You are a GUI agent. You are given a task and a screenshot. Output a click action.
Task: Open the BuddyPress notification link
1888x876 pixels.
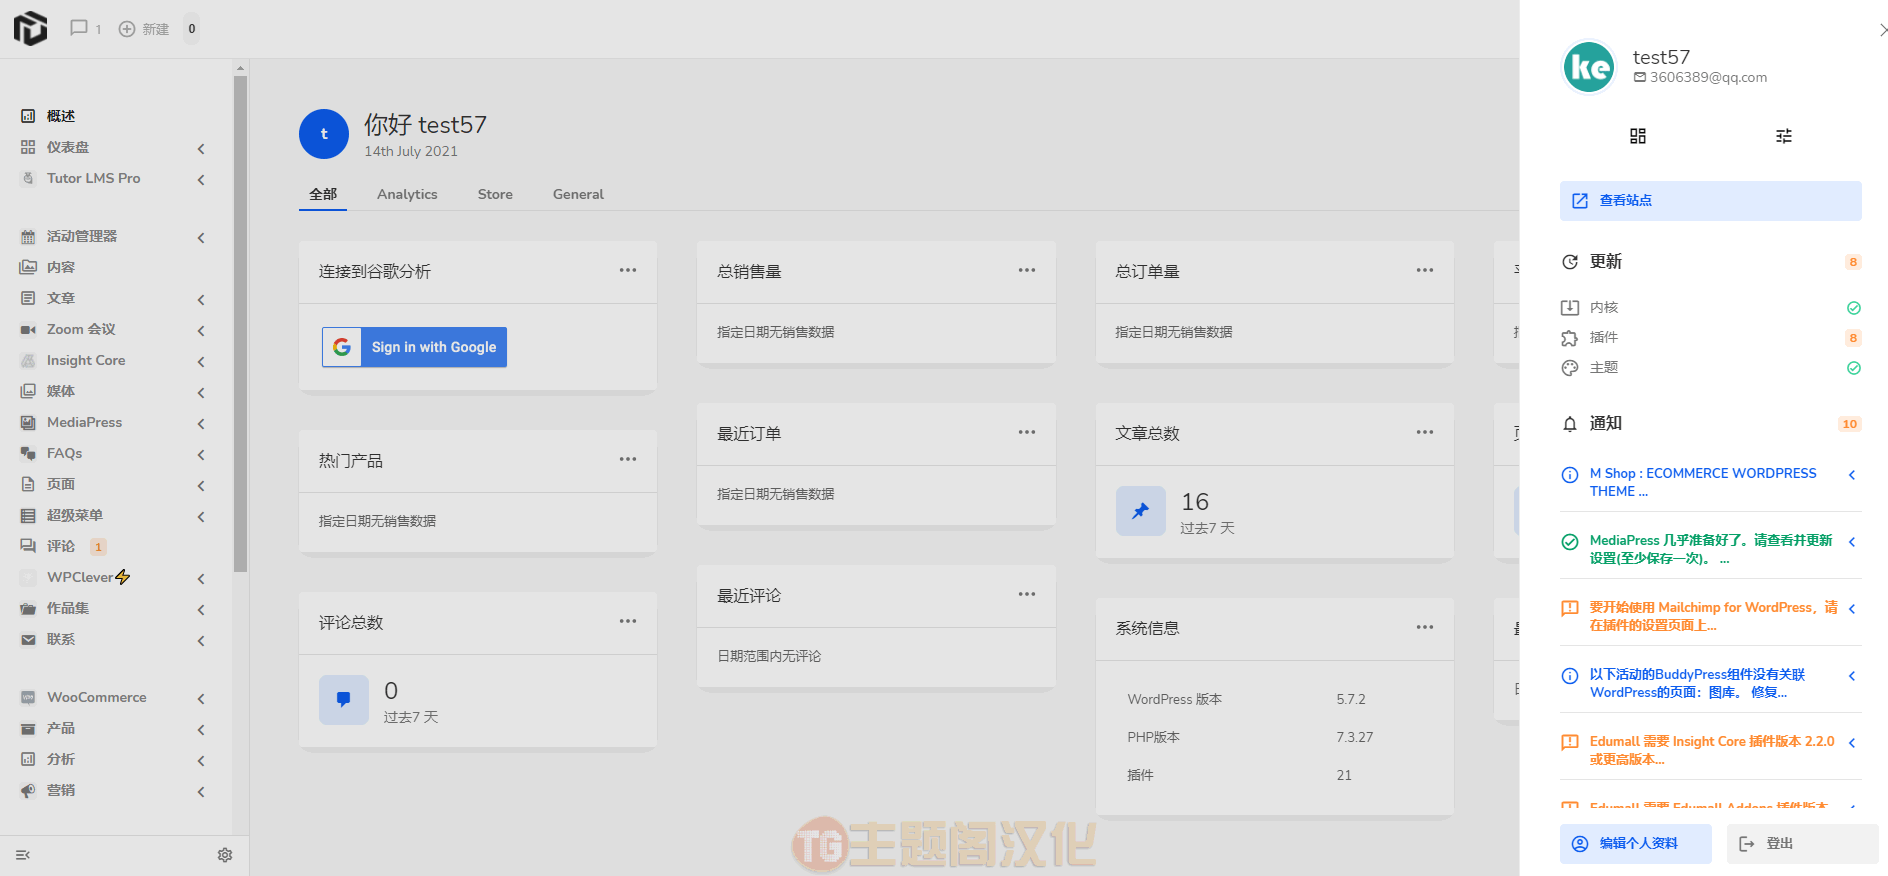coord(1698,683)
